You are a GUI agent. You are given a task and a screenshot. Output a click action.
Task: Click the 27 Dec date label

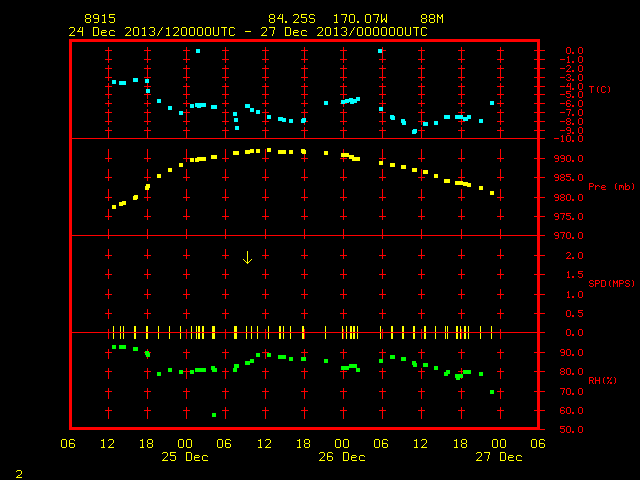[499, 457]
